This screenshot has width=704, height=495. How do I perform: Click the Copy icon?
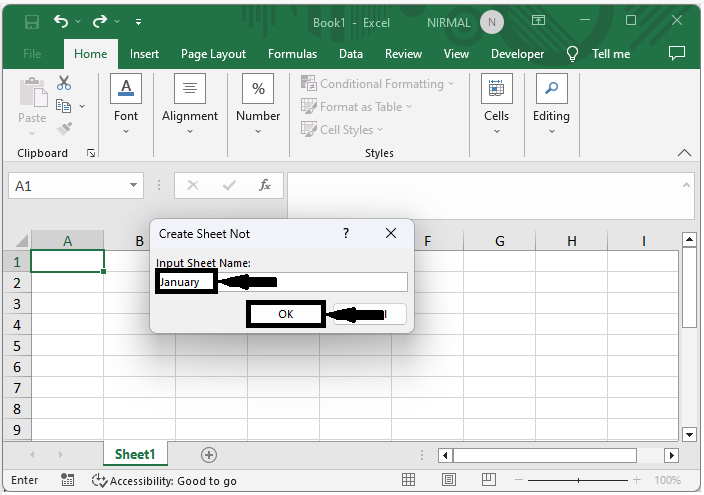tap(63, 106)
